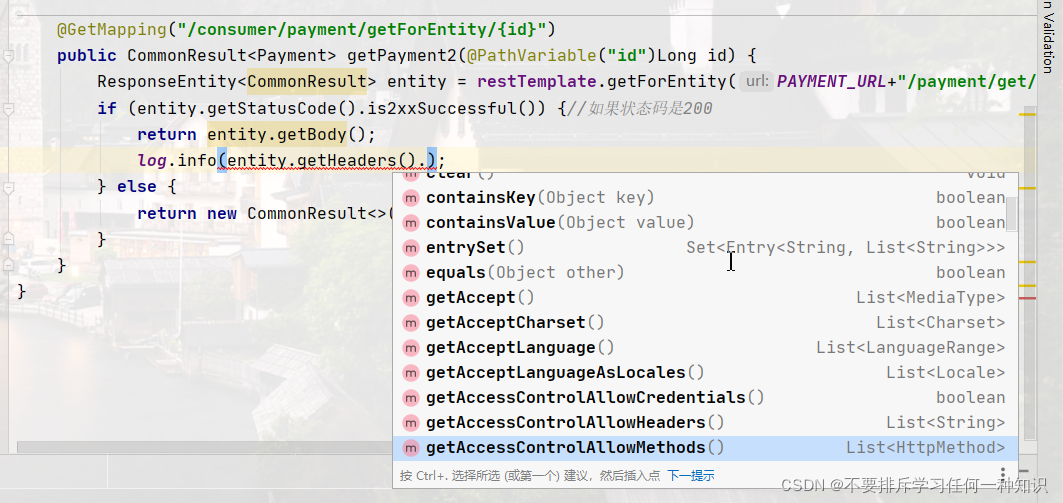Select getAcceptLanguageAsLocales() suggestion
This screenshot has width=1063, height=503.
click(705, 374)
